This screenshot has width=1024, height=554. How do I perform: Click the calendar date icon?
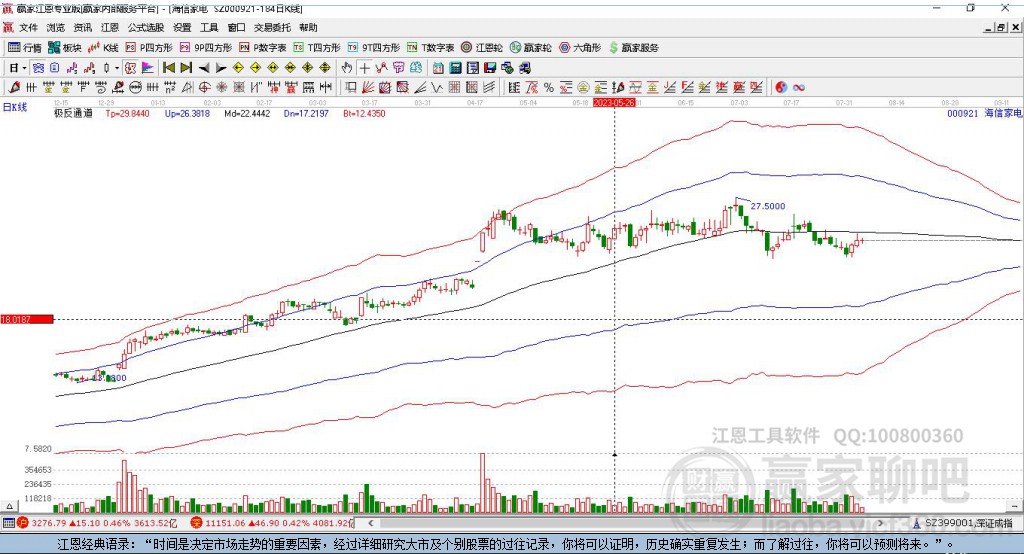coord(438,68)
